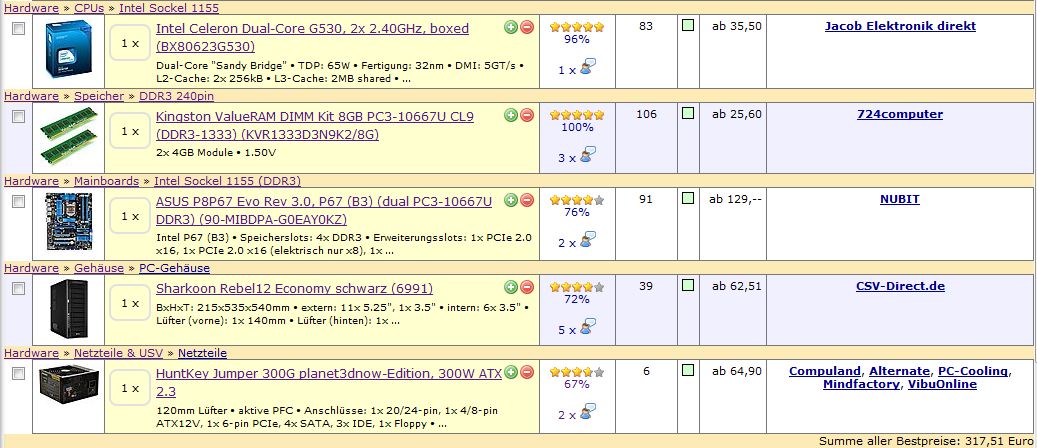This screenshot has width=1037, height=448.
Task: Increase quantity of Intel Celeron G530 with plus icon
Action: point(511,27)
